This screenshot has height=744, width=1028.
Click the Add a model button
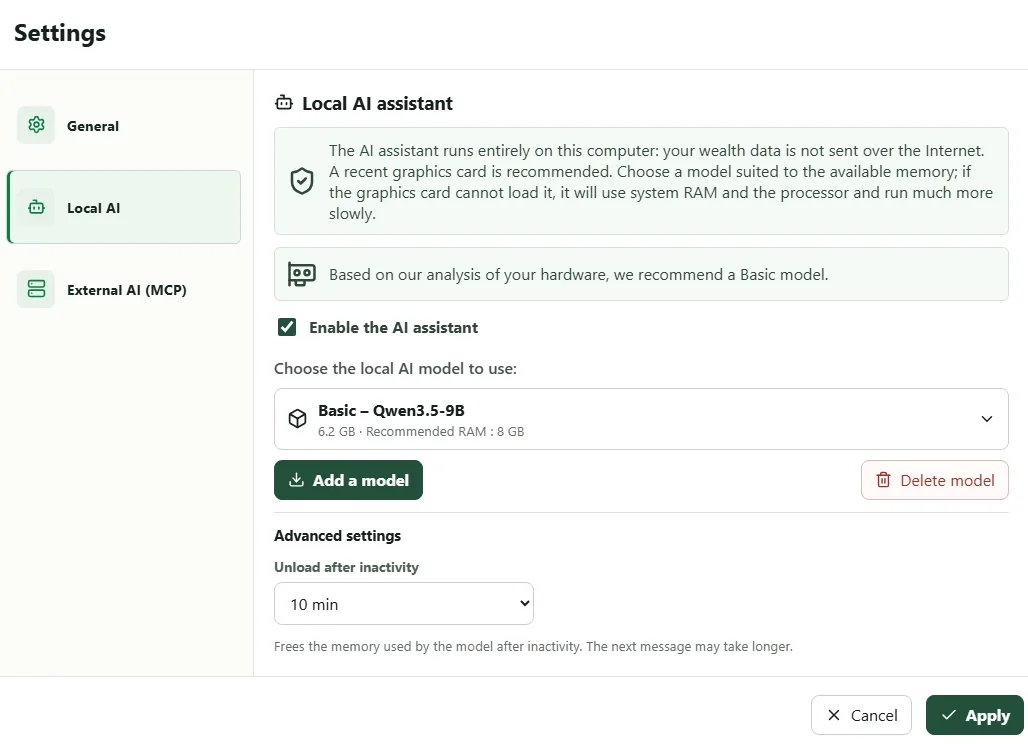point(348,480)
